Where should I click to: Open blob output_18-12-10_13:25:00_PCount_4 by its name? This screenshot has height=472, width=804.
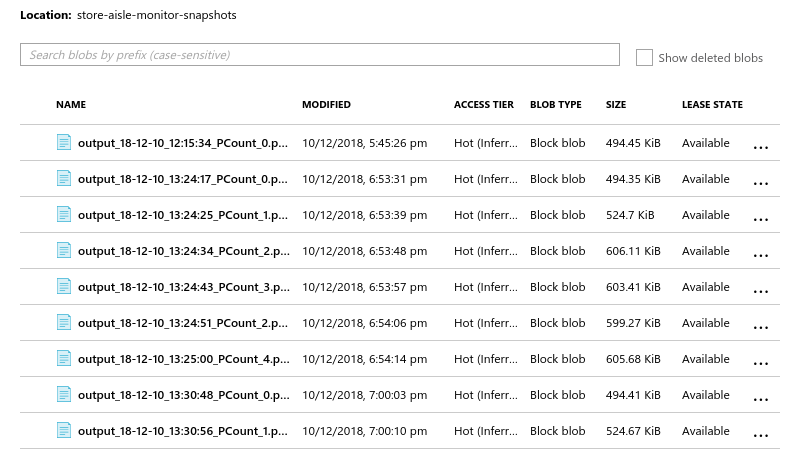click(x=183, y=359)
